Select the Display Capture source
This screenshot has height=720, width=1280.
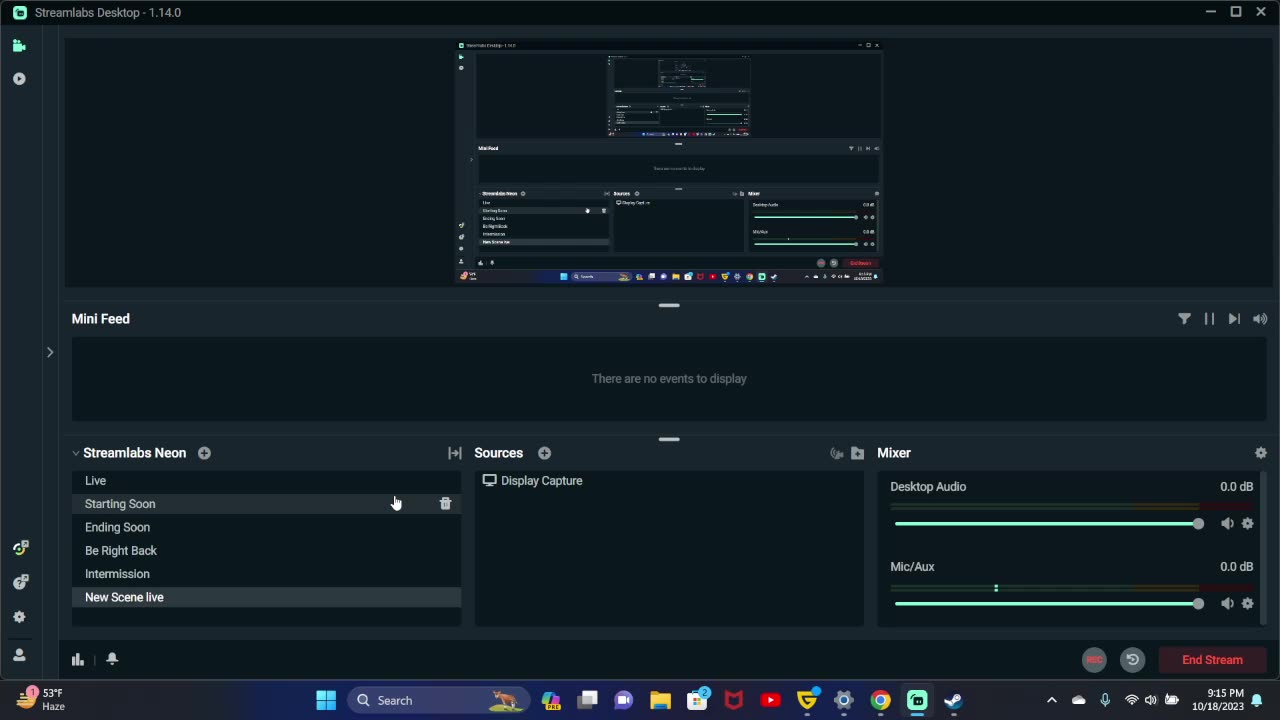668,481
